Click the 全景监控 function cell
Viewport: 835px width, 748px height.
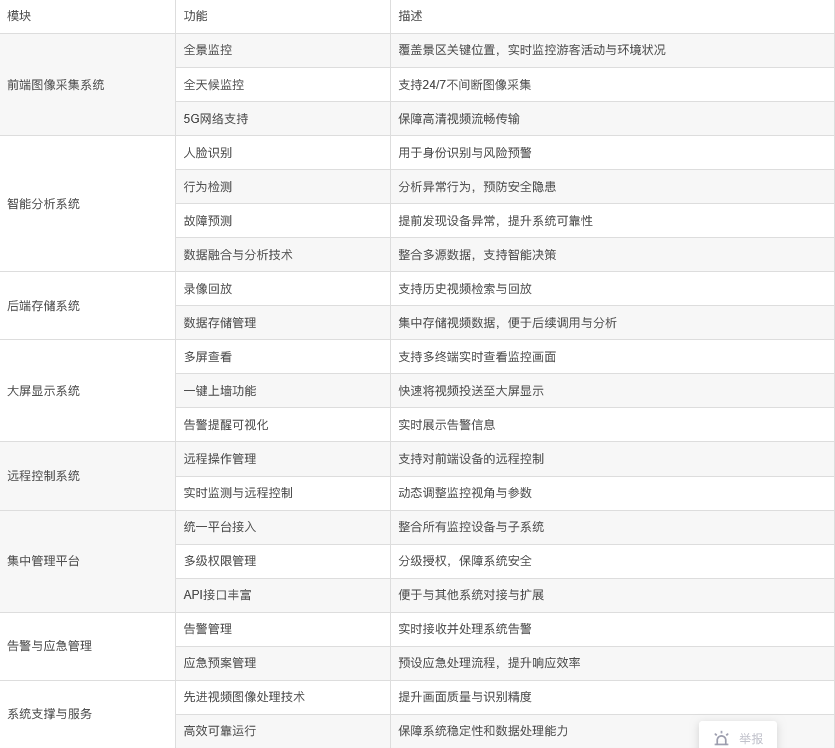click(208, 50)
